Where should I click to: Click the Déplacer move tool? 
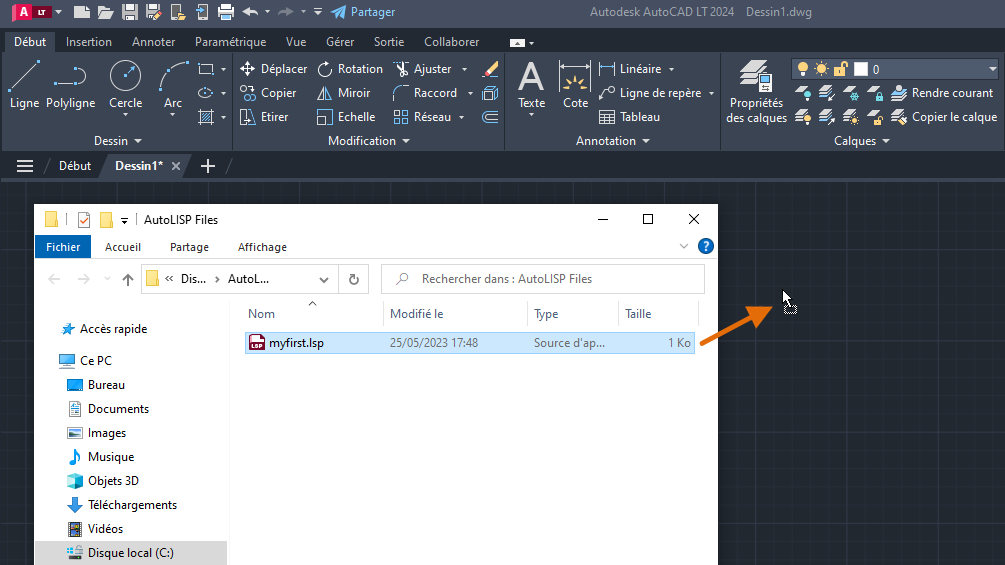(274, 69)
